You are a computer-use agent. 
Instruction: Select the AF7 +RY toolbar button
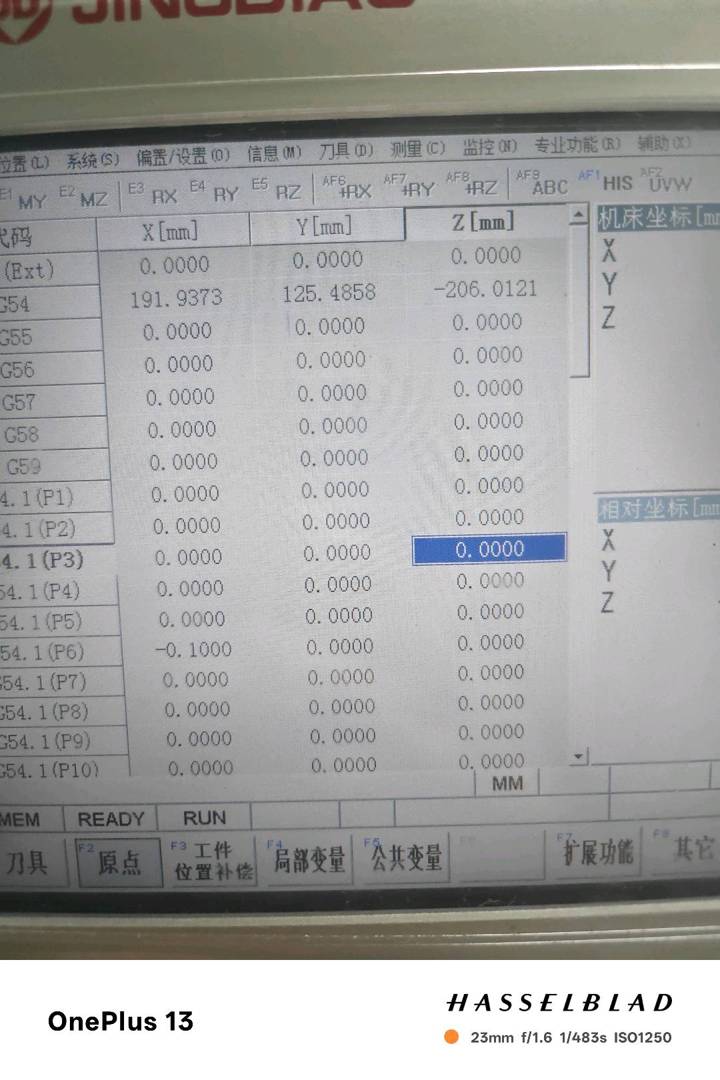409,186
